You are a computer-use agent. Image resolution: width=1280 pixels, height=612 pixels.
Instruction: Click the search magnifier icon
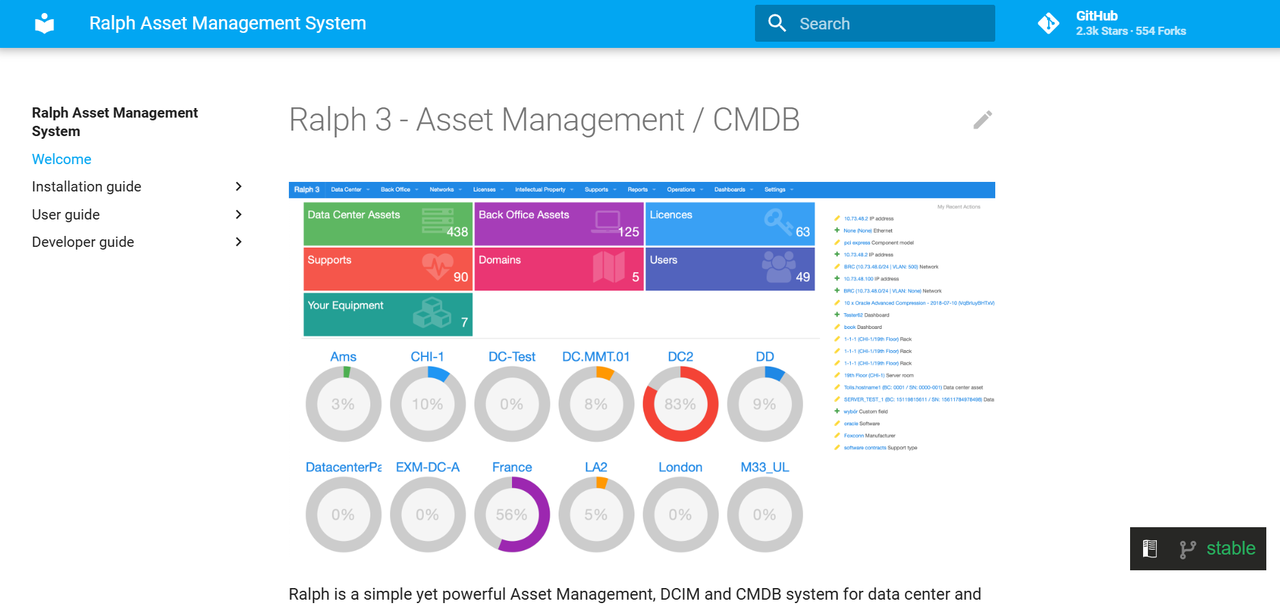click(777, 23)
